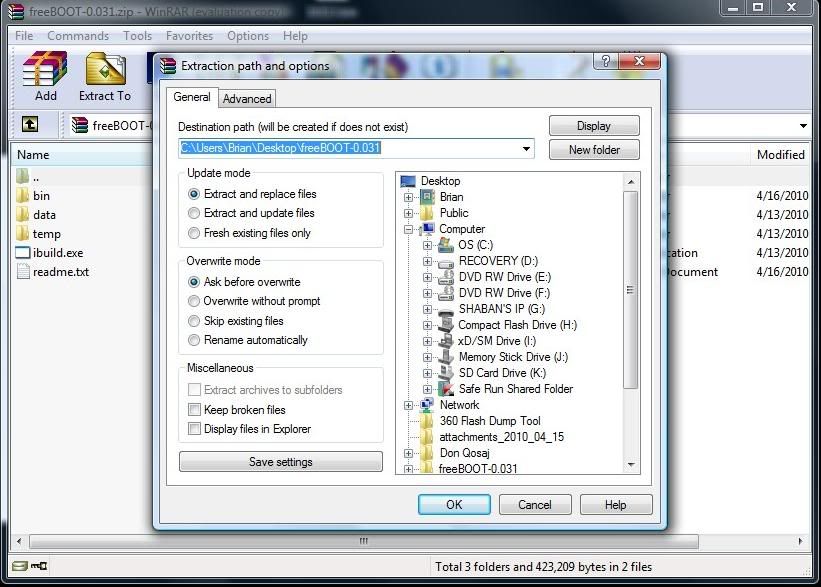Open the WinRAR address bar dropdown arrow
The width and height of the screenshot is (821, 587).
(x=803, y=126)
